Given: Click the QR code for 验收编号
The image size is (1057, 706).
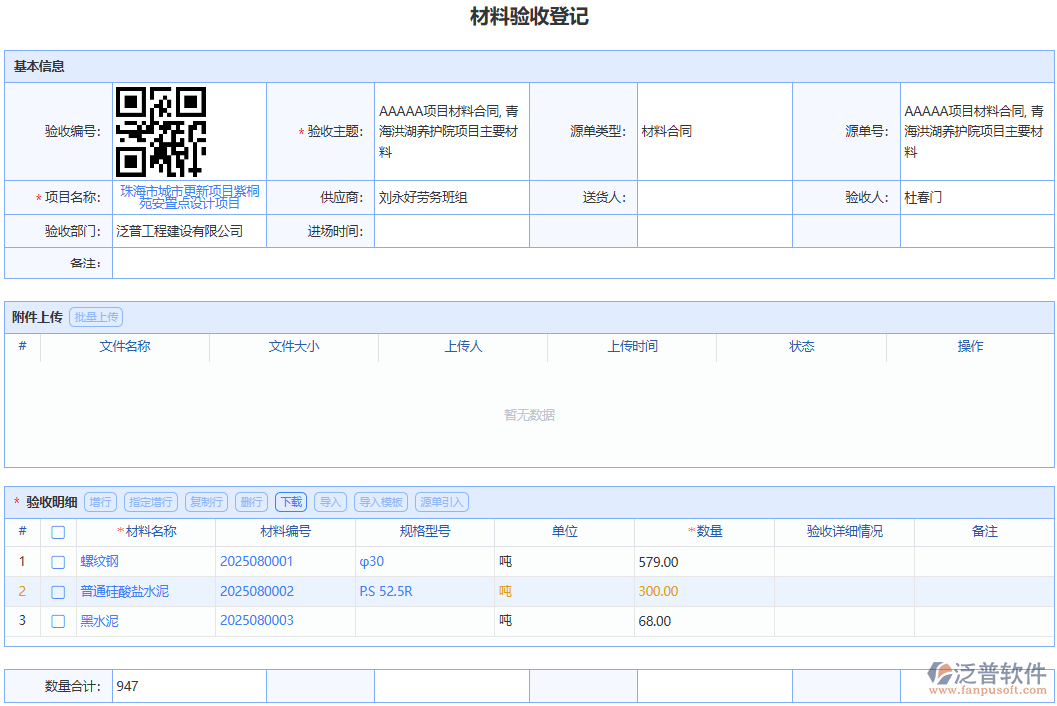Looking at the screenshot, I should tap(160, 131).
